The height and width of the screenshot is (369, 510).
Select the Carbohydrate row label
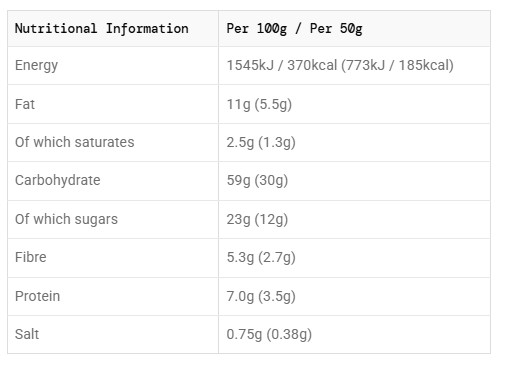pyautogui.click(x=58, y=181)
